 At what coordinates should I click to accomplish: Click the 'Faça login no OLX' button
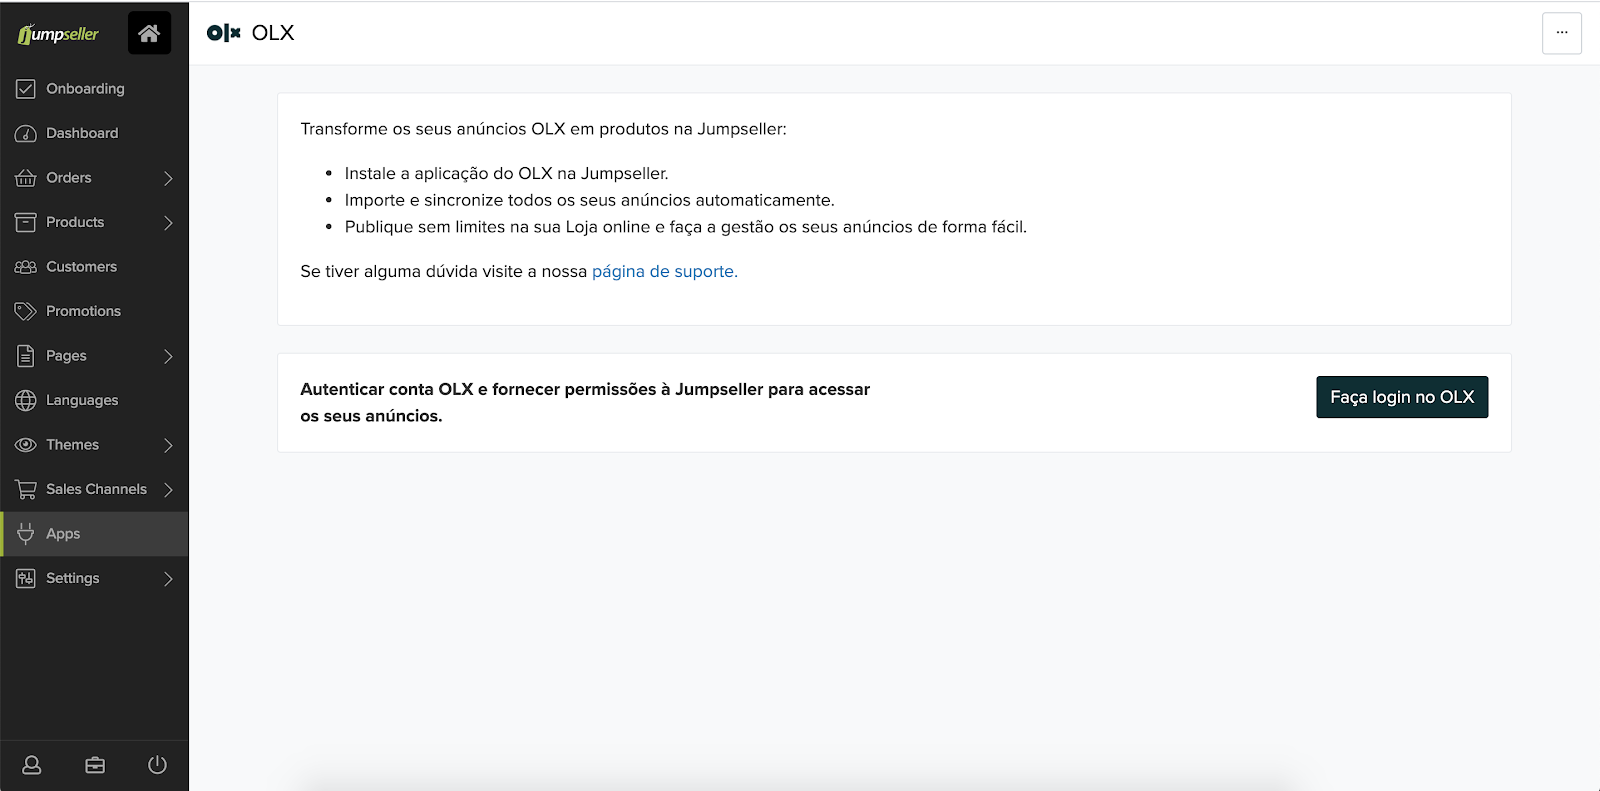click(1402, 397)
